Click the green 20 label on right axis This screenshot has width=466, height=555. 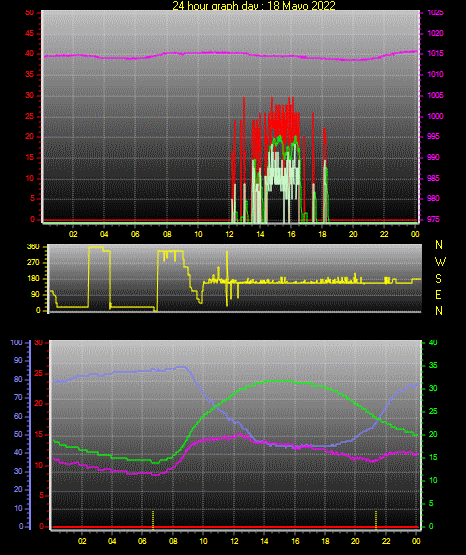[433, 434]
